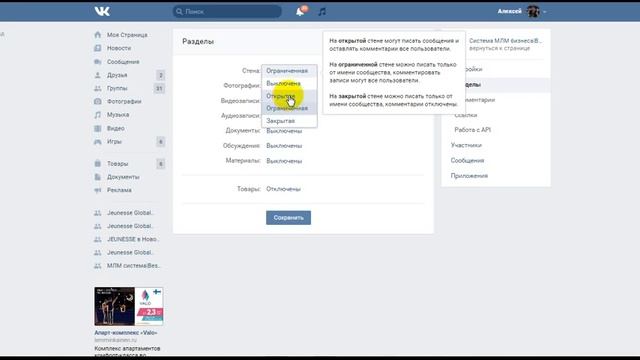Viewport: 640px width, 360px height.
Task: Open Стена dropdown showing Ограниченная
Action: click(289, 71)
